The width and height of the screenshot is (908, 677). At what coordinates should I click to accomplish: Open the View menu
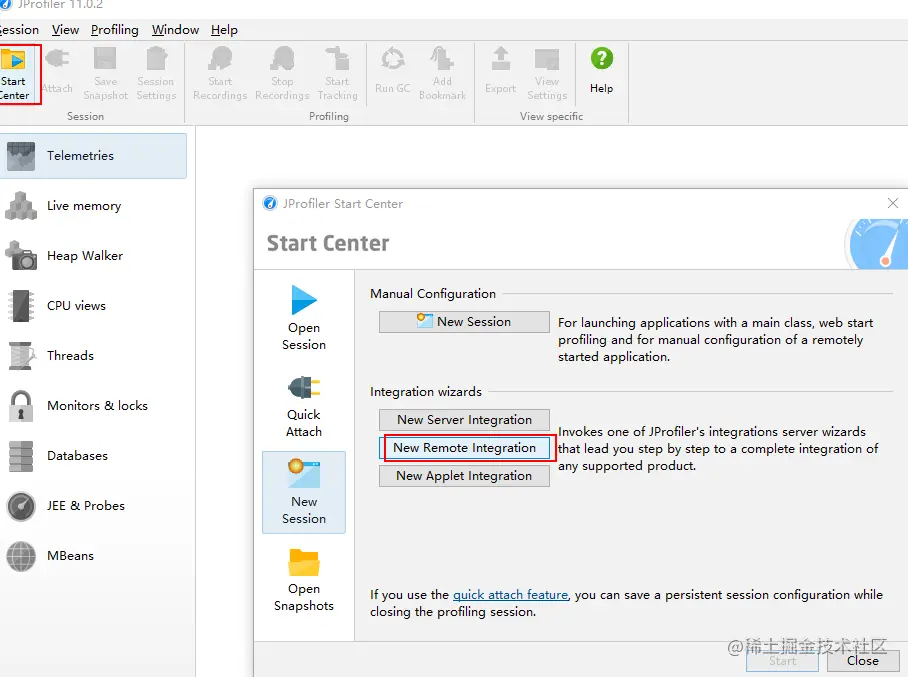[x=65, y=30]
